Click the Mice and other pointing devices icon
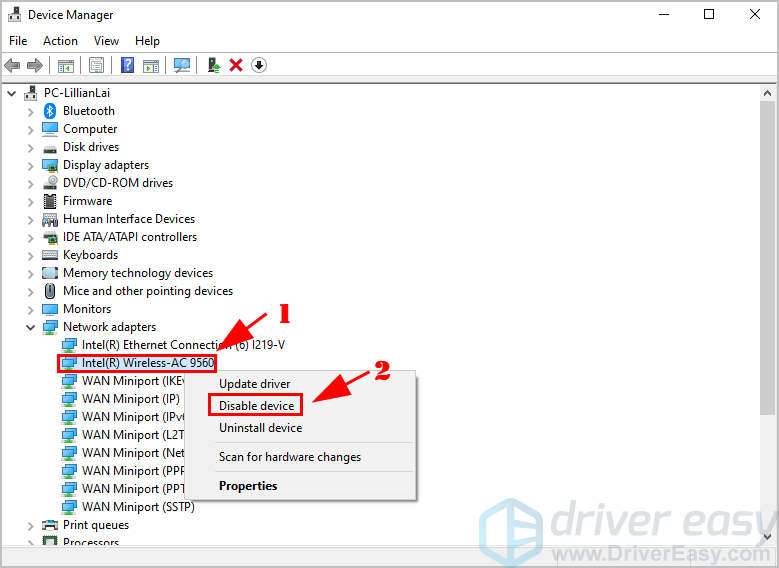 coord(50,291)
